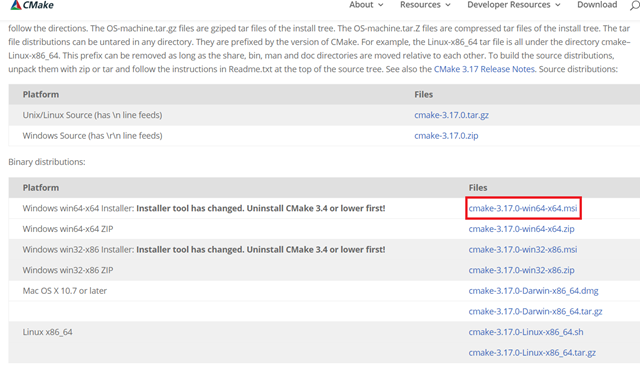Download cmake-3.17.0.tar.gz
The height and width of the screenshot is (365, 640).
point(451,115)
